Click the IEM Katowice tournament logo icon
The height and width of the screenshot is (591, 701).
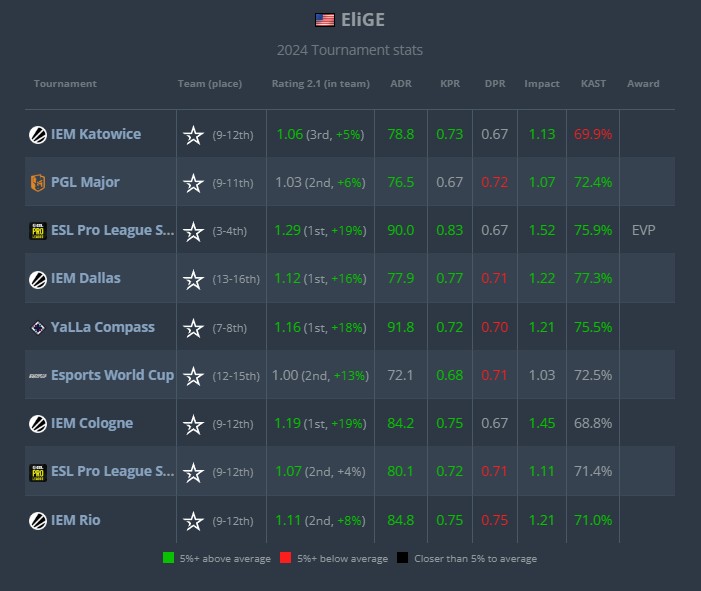tap(37, 135)
